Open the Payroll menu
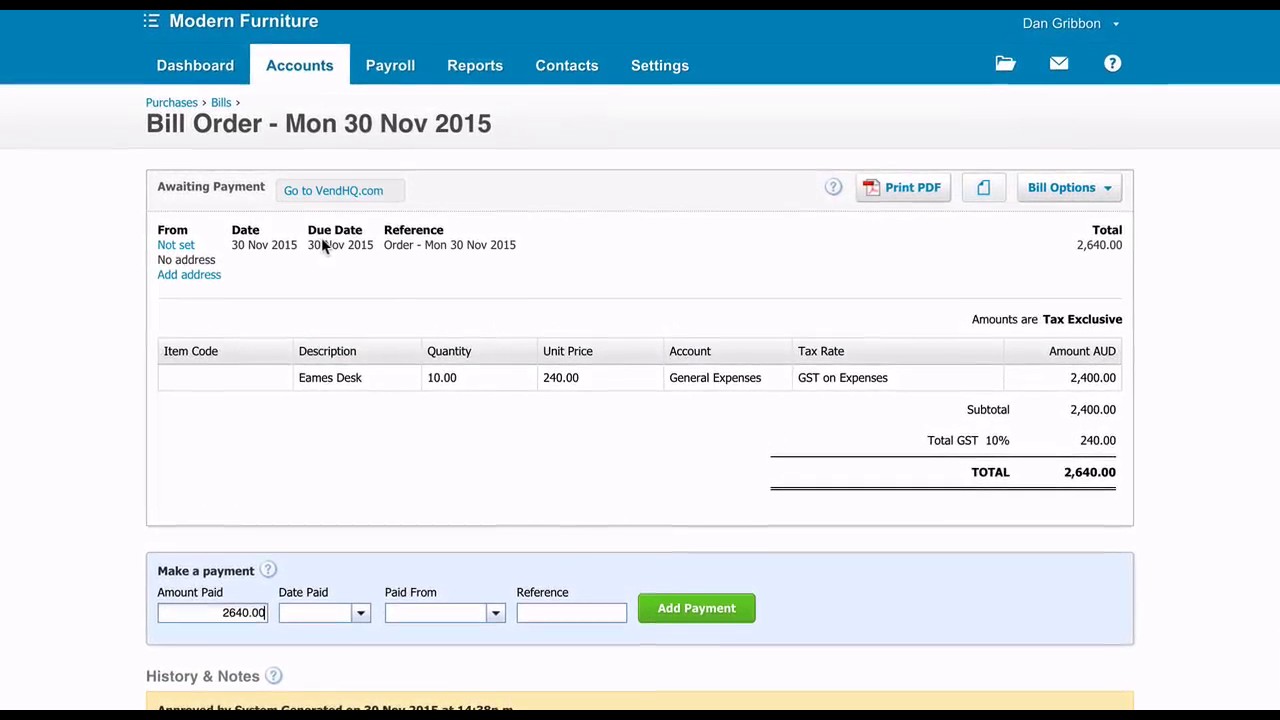Screen dimensions: 1280x720 point(390,65)
